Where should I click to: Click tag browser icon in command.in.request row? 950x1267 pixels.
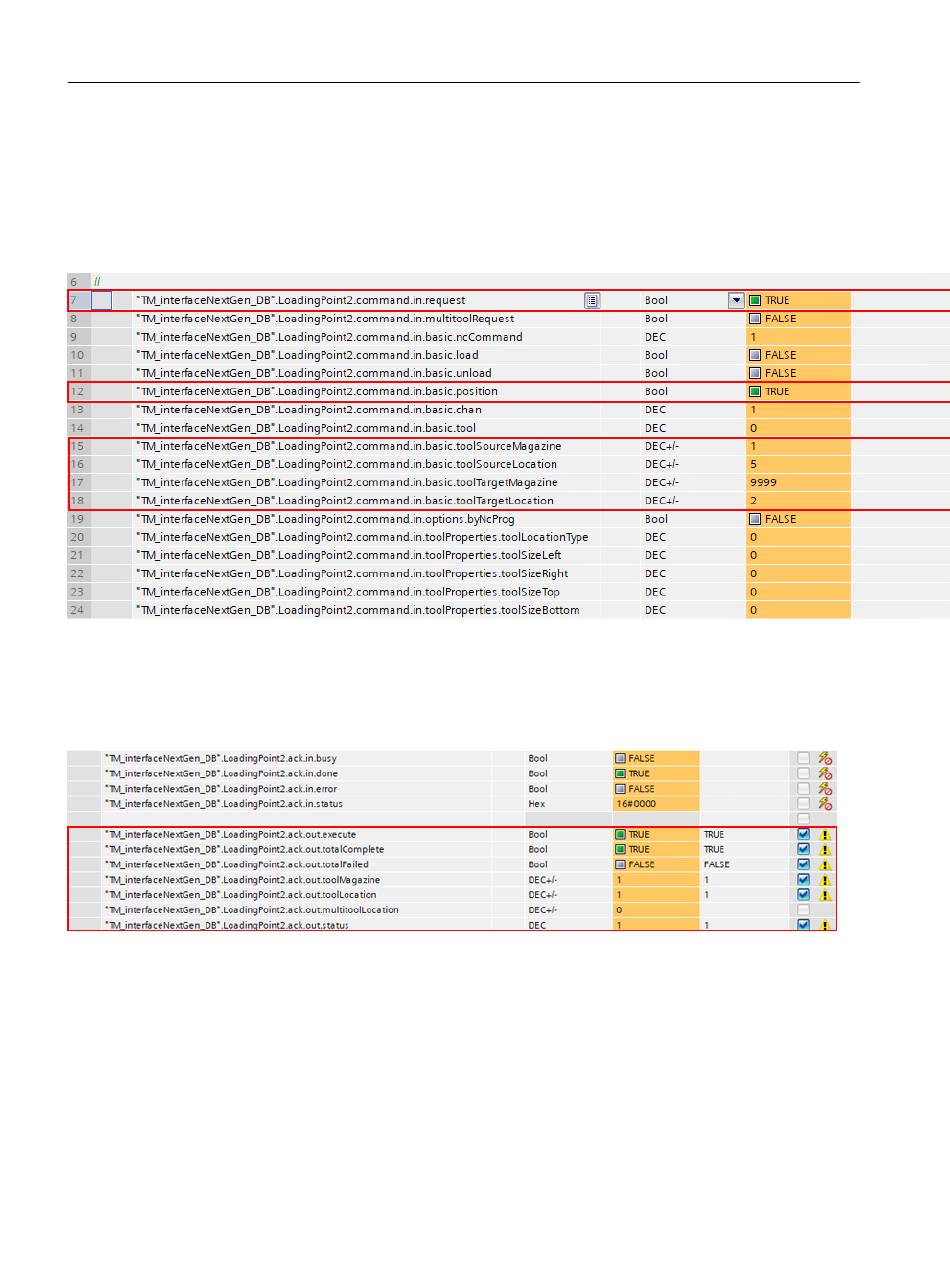pos(592,300)
